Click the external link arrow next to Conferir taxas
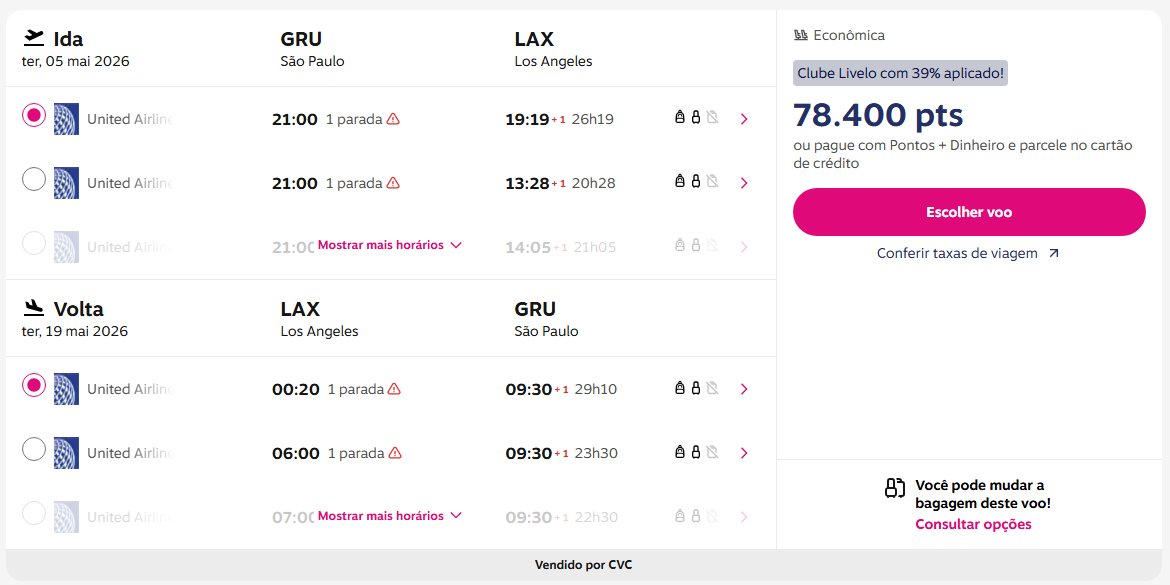This screenshot has height=585, width=1170. pyautogui.click(x=1053, y=254)
